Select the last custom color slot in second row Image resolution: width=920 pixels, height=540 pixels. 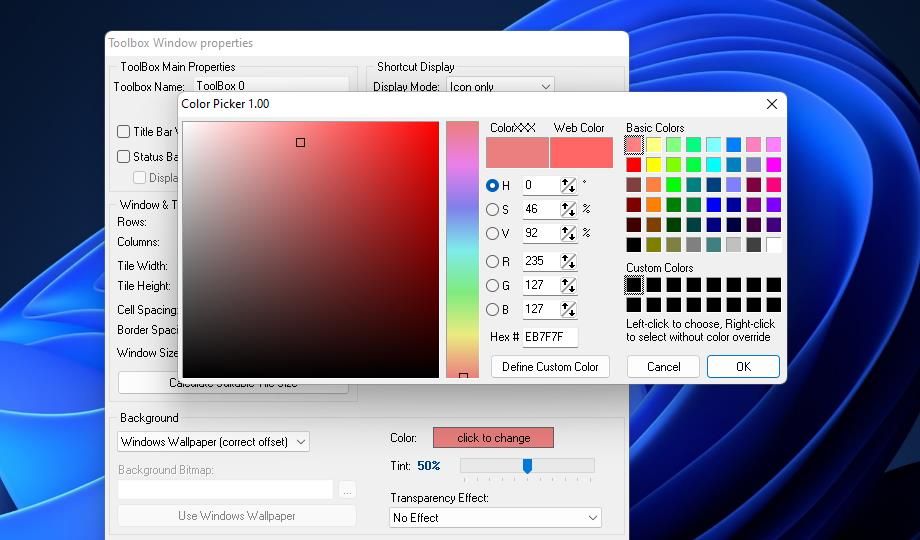point(773,305)
